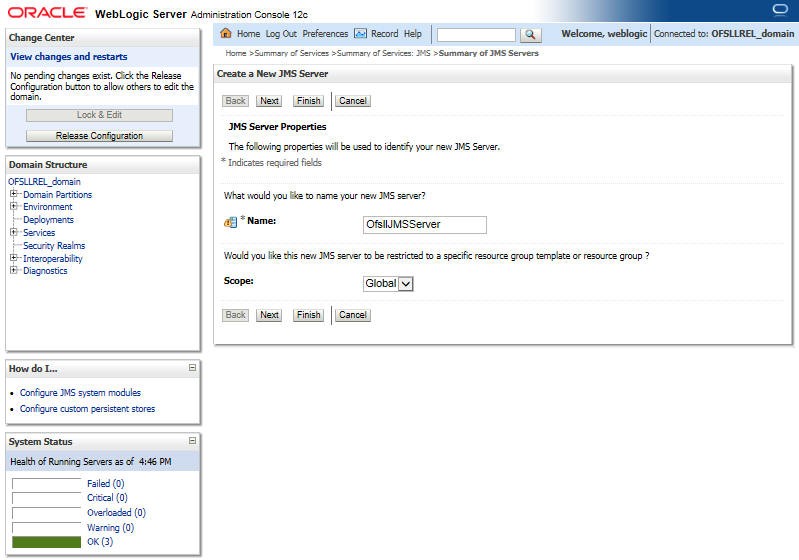The image size is (799, 560).
Task: Open View changes and restarts link
Action: click(69, 57)
